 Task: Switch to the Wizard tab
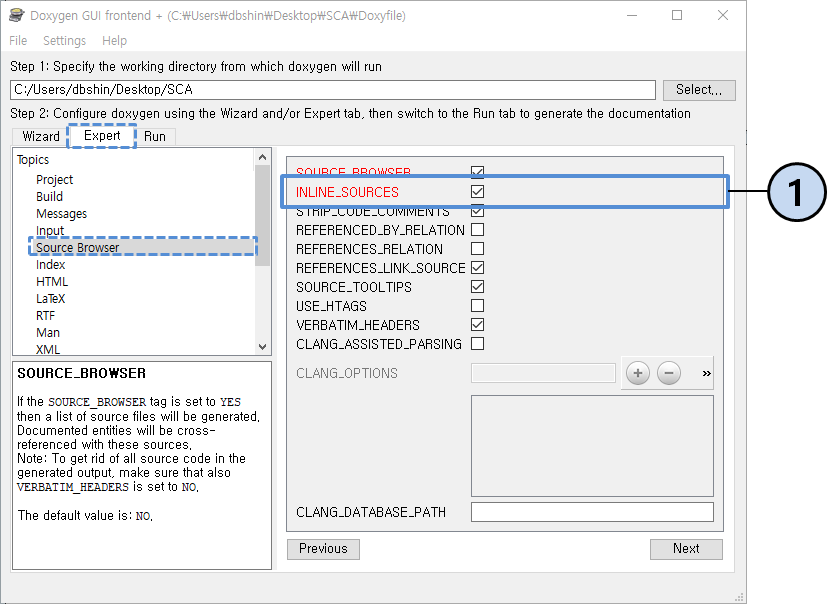click(x=41, y=136)
